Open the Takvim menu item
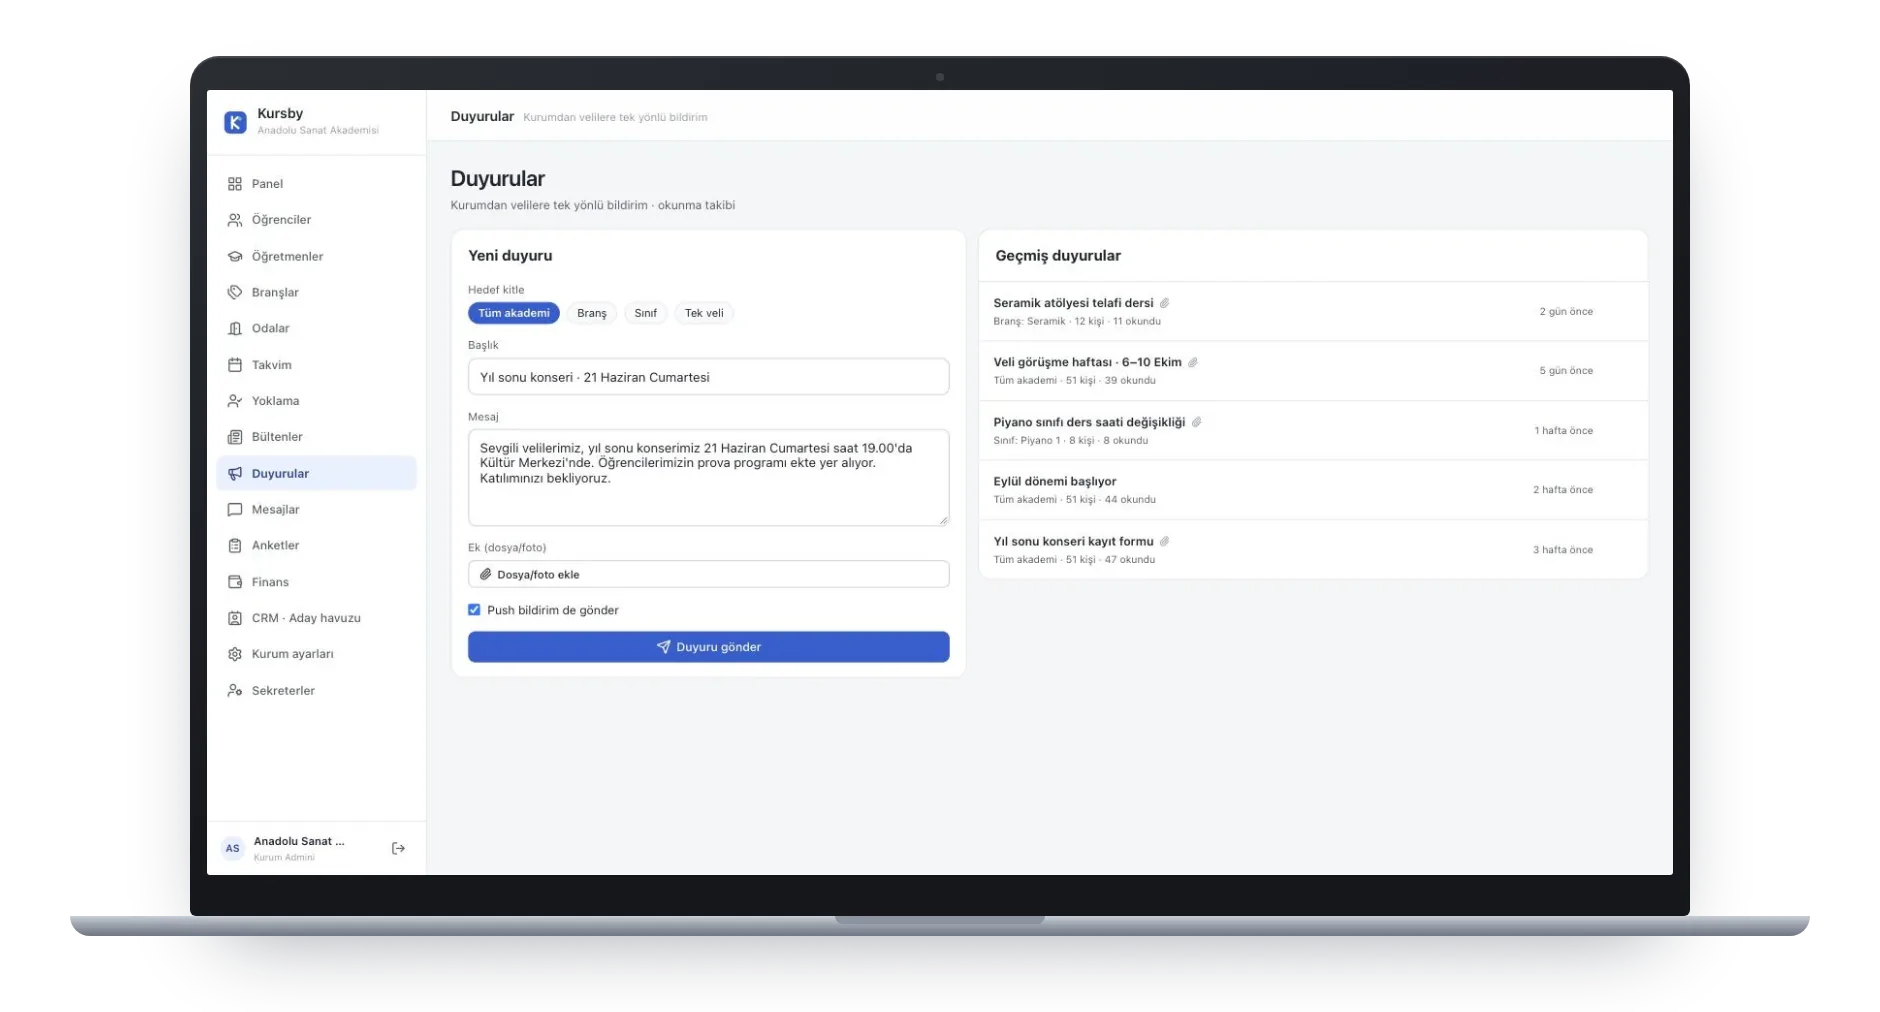This screenshot has height=1012, width=1880. pyautogui.click(x=316, y=365)
